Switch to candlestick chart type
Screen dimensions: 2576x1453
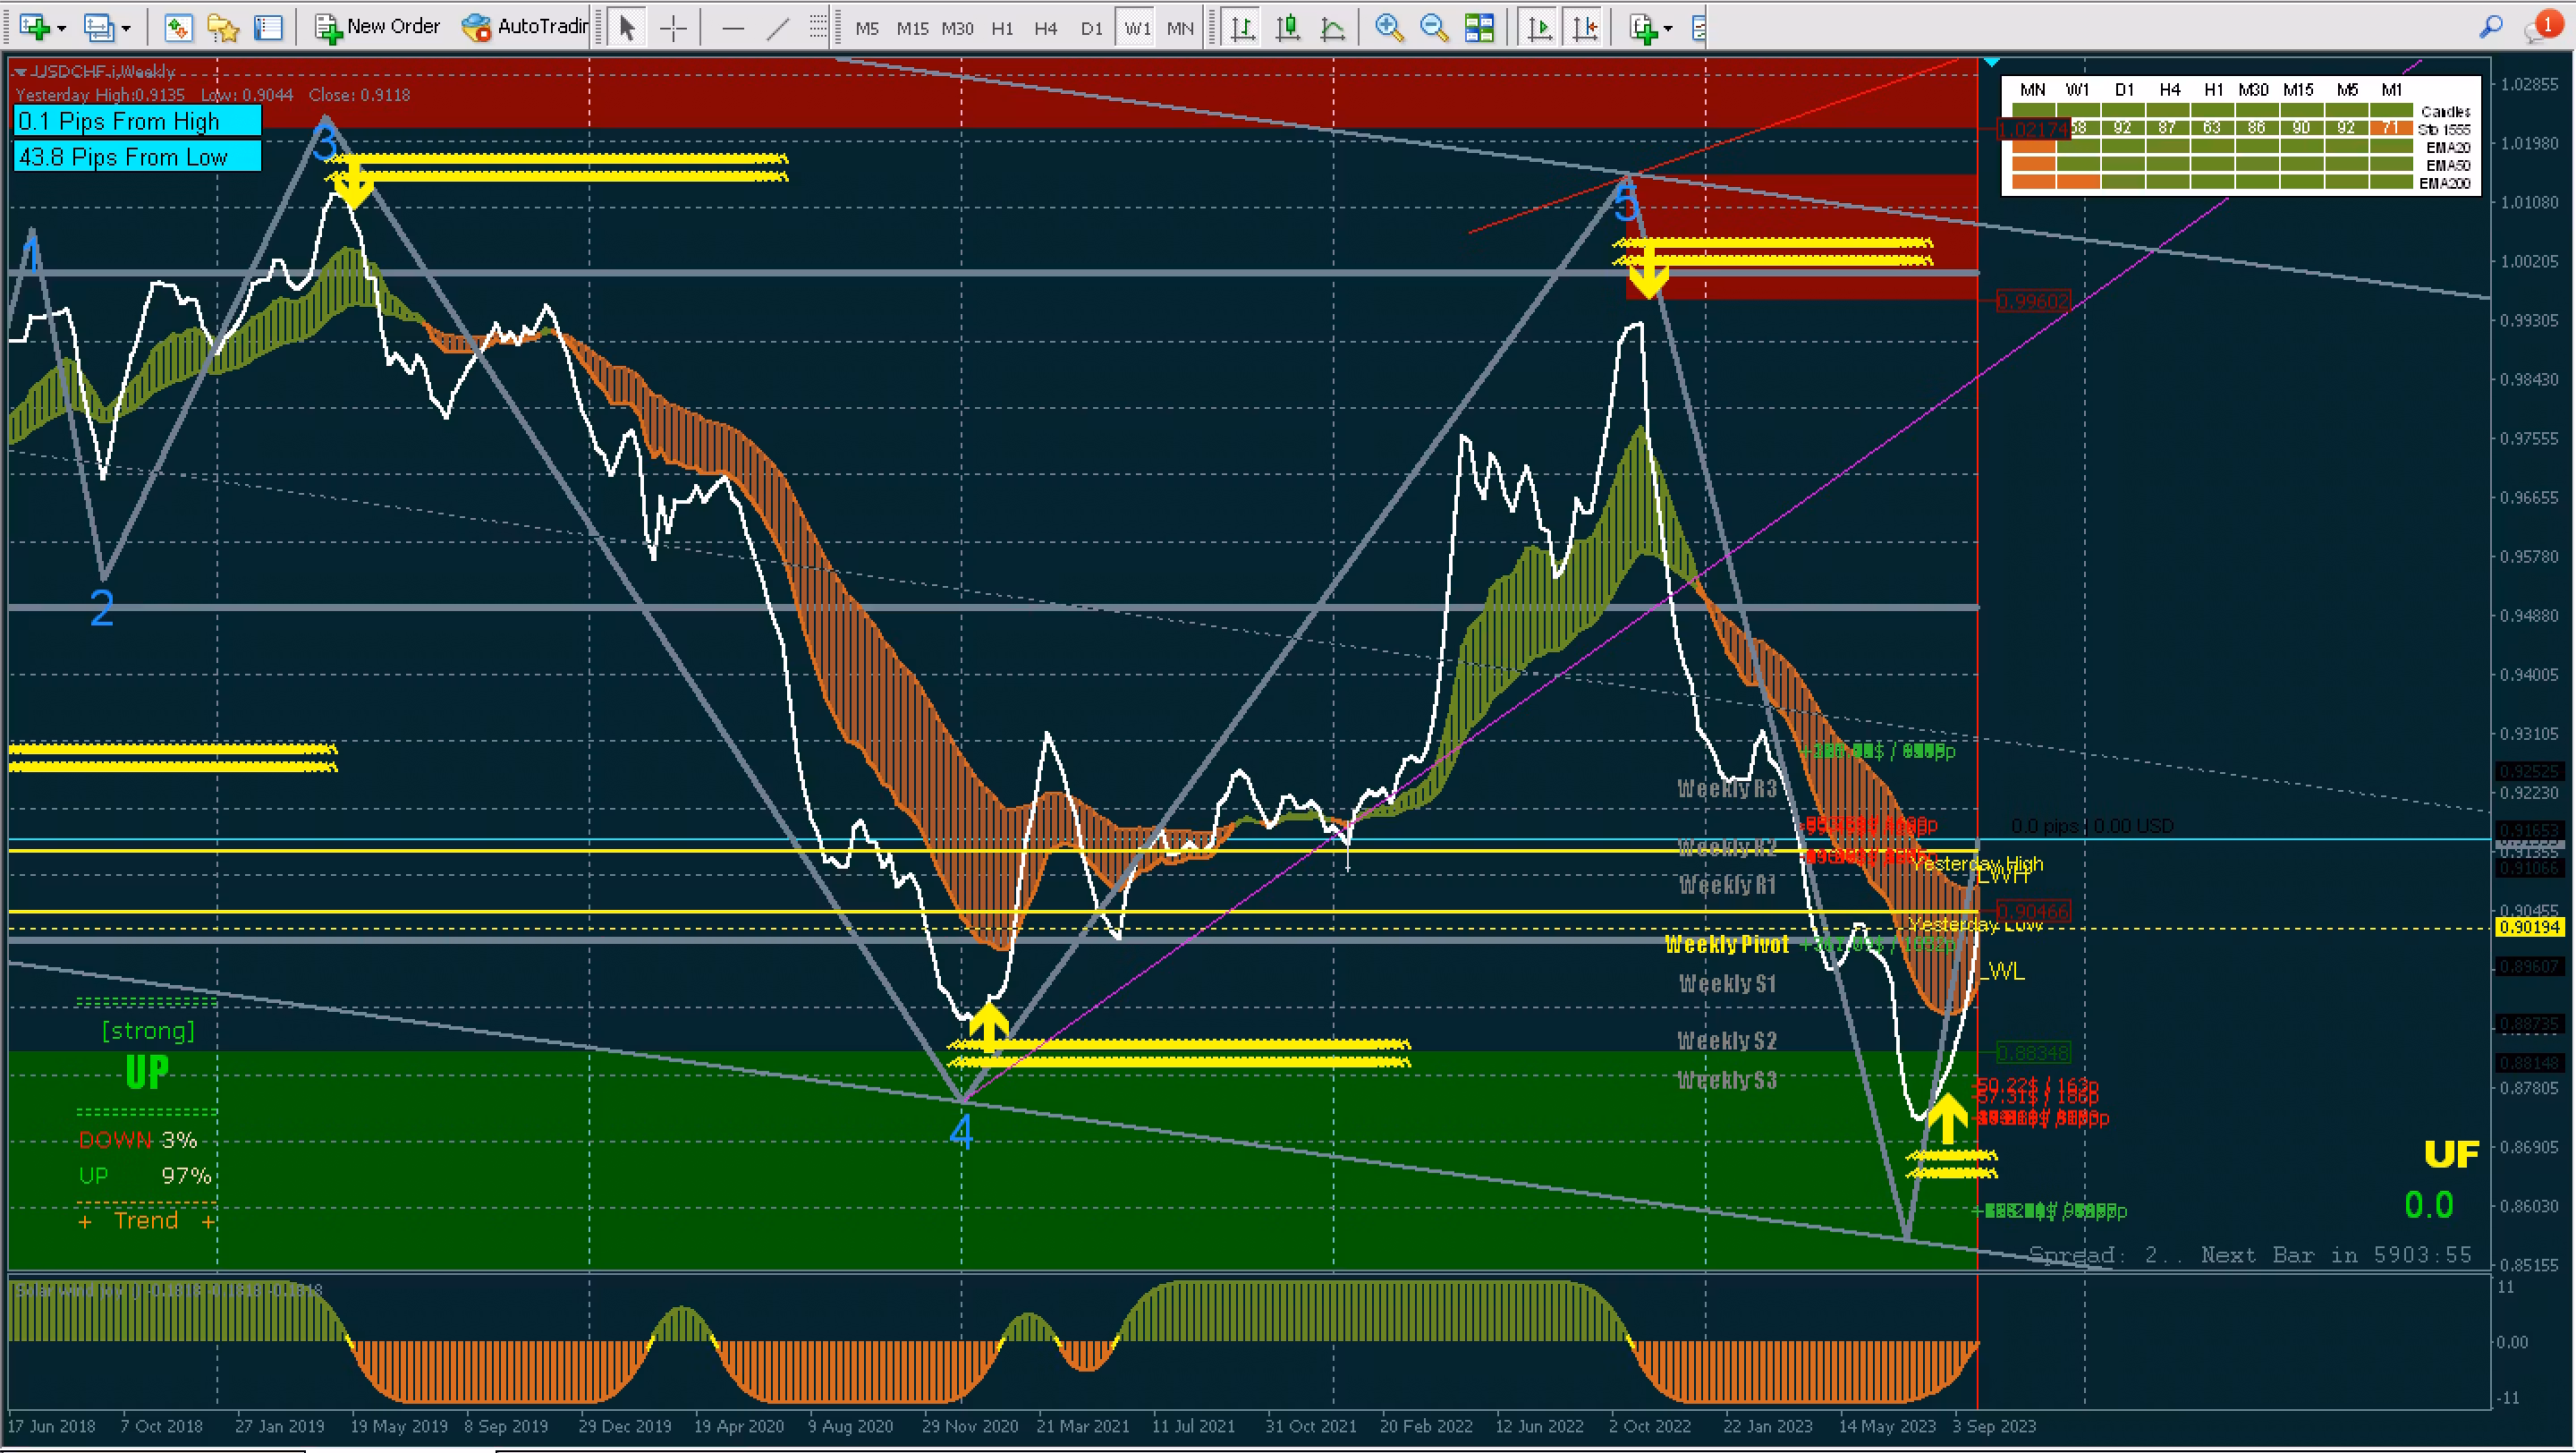pos(1288,27)
